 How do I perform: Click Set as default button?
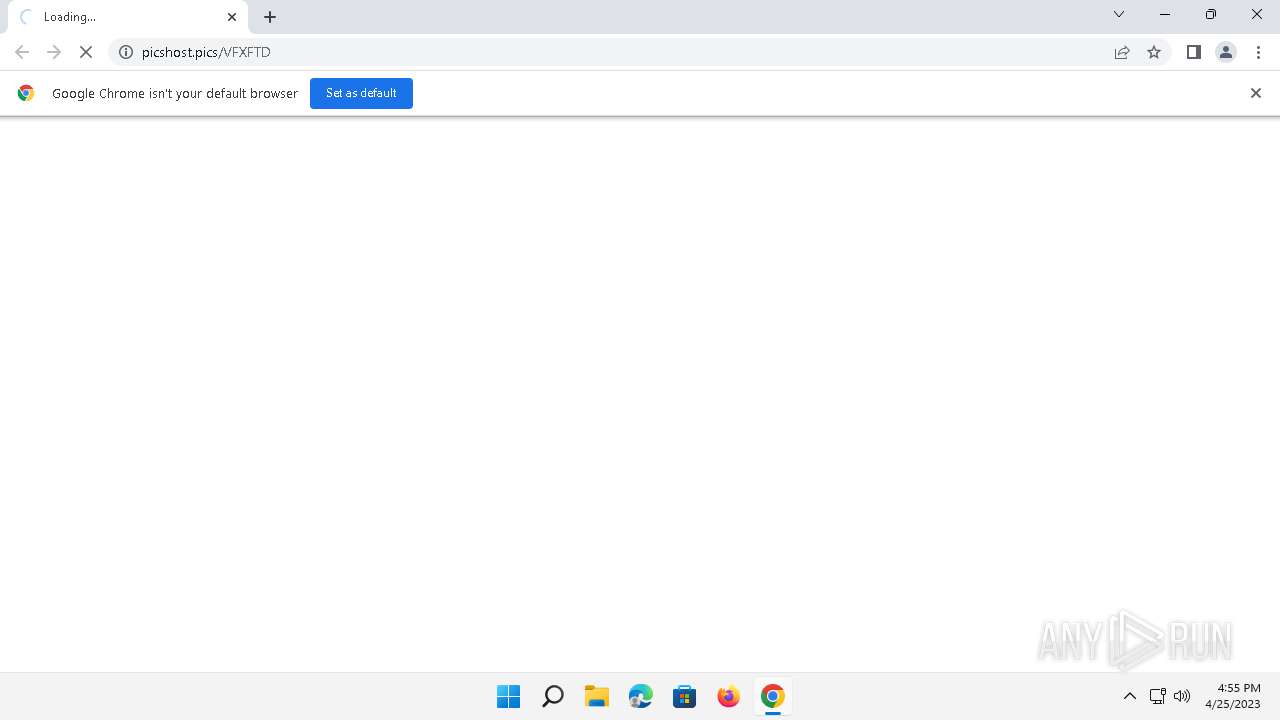coord(361,93)
